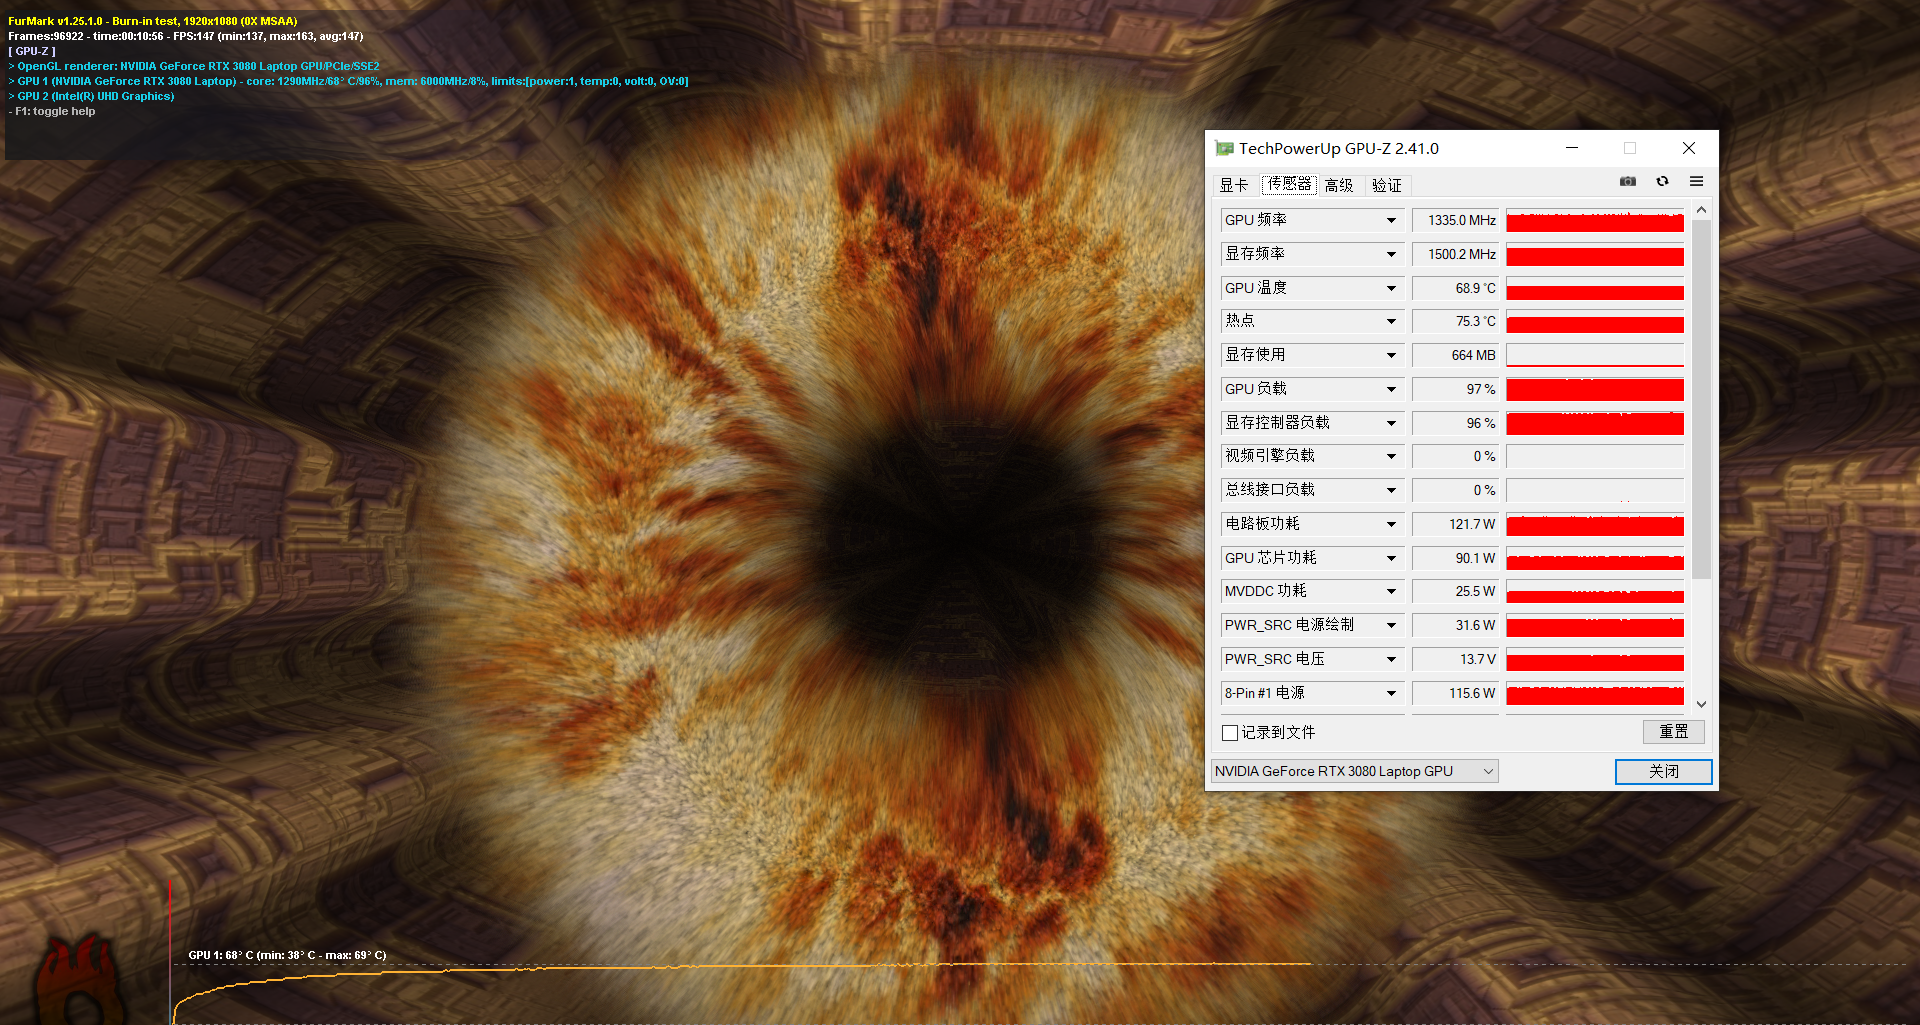Viewport: 1920px width, 1025px height.
Task: Open the 热点 sensor dropdown
Action: (x=1391, y=321)
